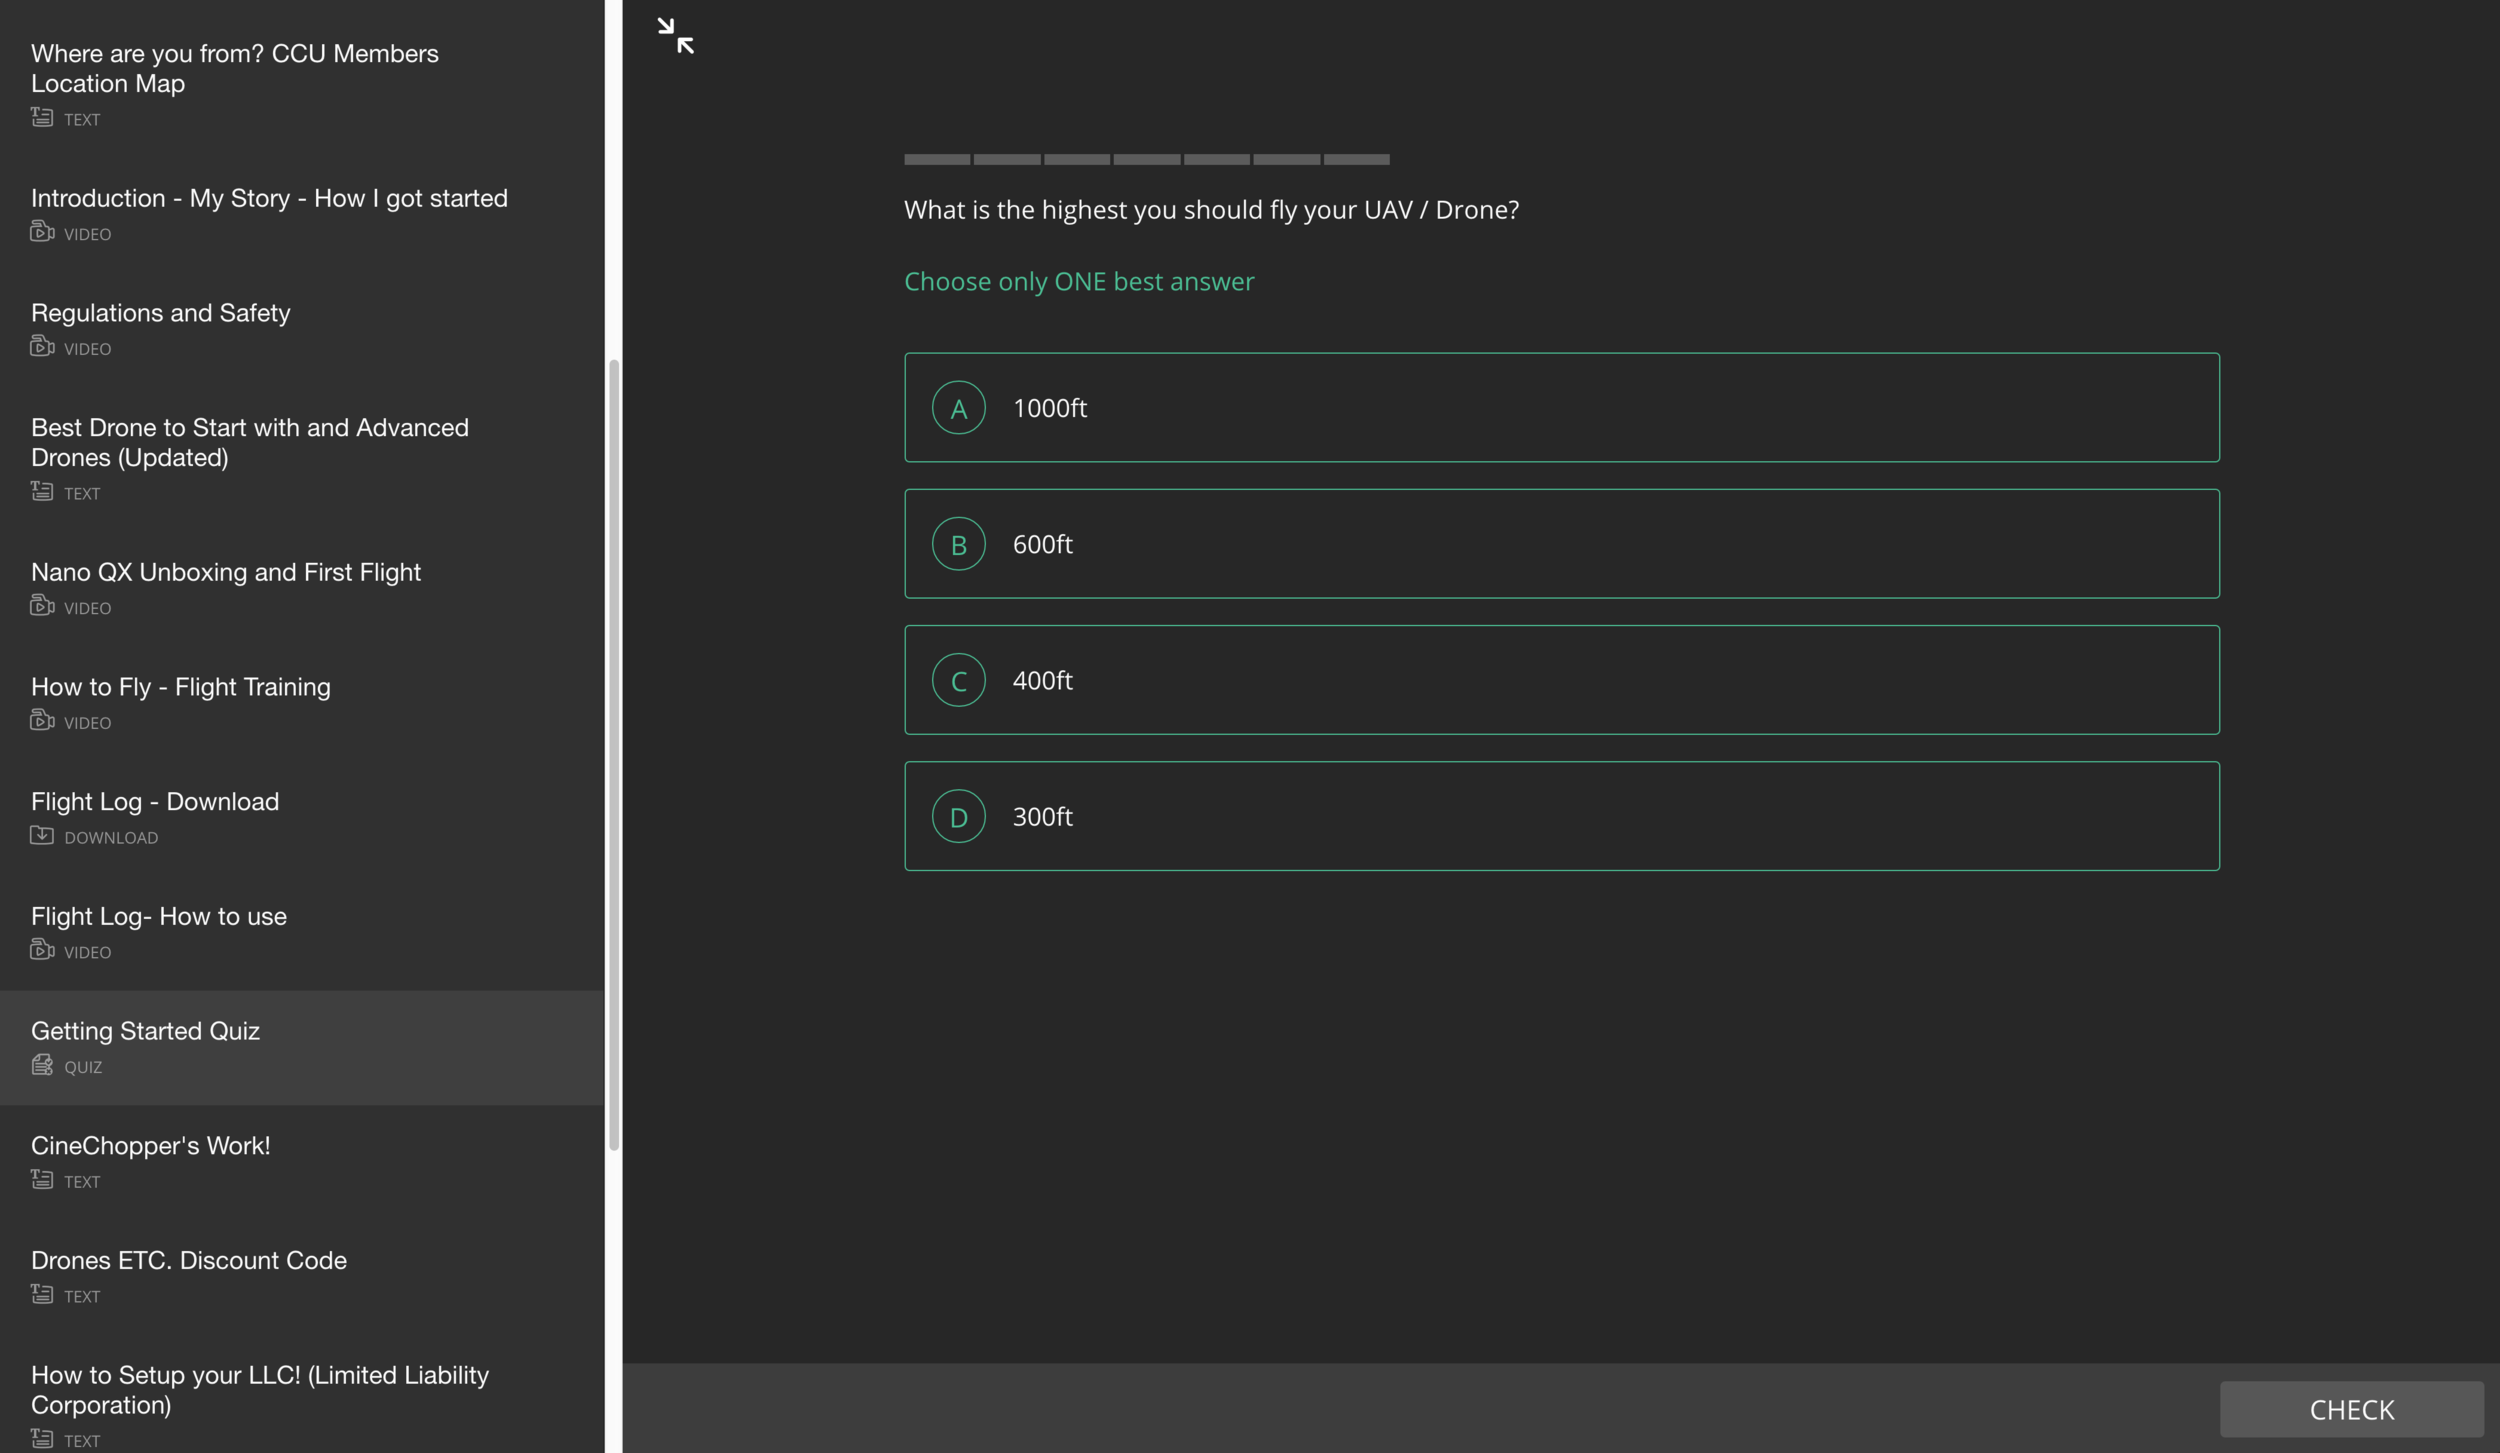2500x1453 pixels.
Task: Click the quiz question about highest UAV altitude
Action: click(1211, 210)
